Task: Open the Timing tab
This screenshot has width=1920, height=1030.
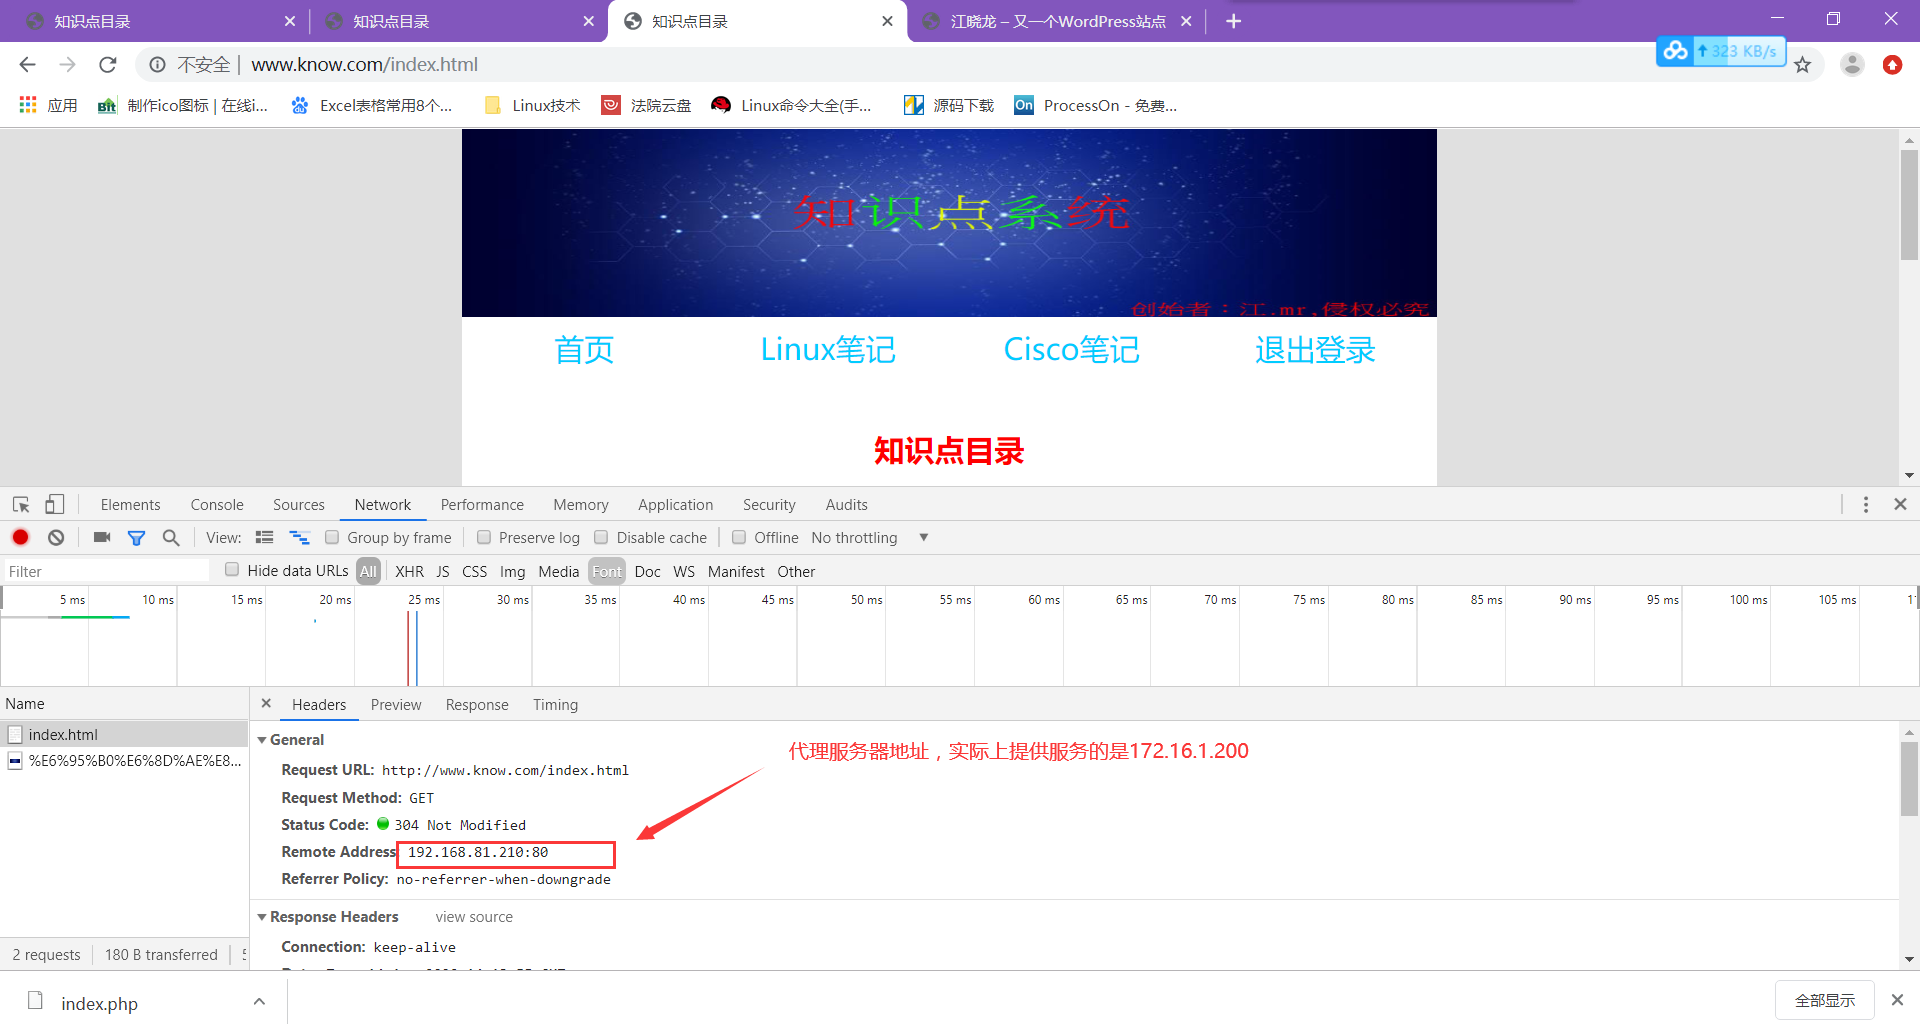Action: click(x=555, y=704)
